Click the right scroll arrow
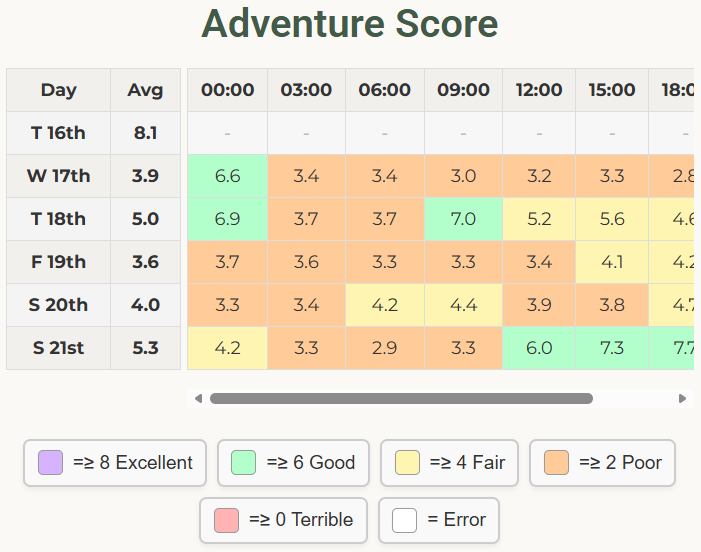Viewport: 701px width, 552px height. (x=683, y=398)
